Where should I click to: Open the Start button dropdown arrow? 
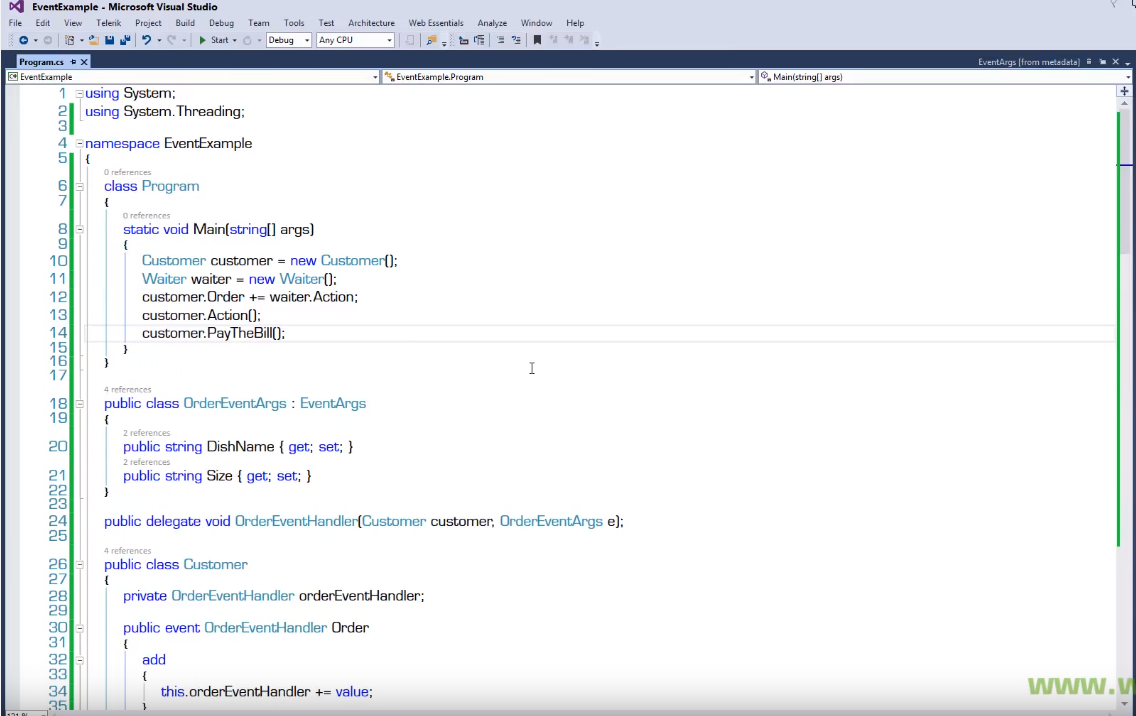click(x=235, y=41)
